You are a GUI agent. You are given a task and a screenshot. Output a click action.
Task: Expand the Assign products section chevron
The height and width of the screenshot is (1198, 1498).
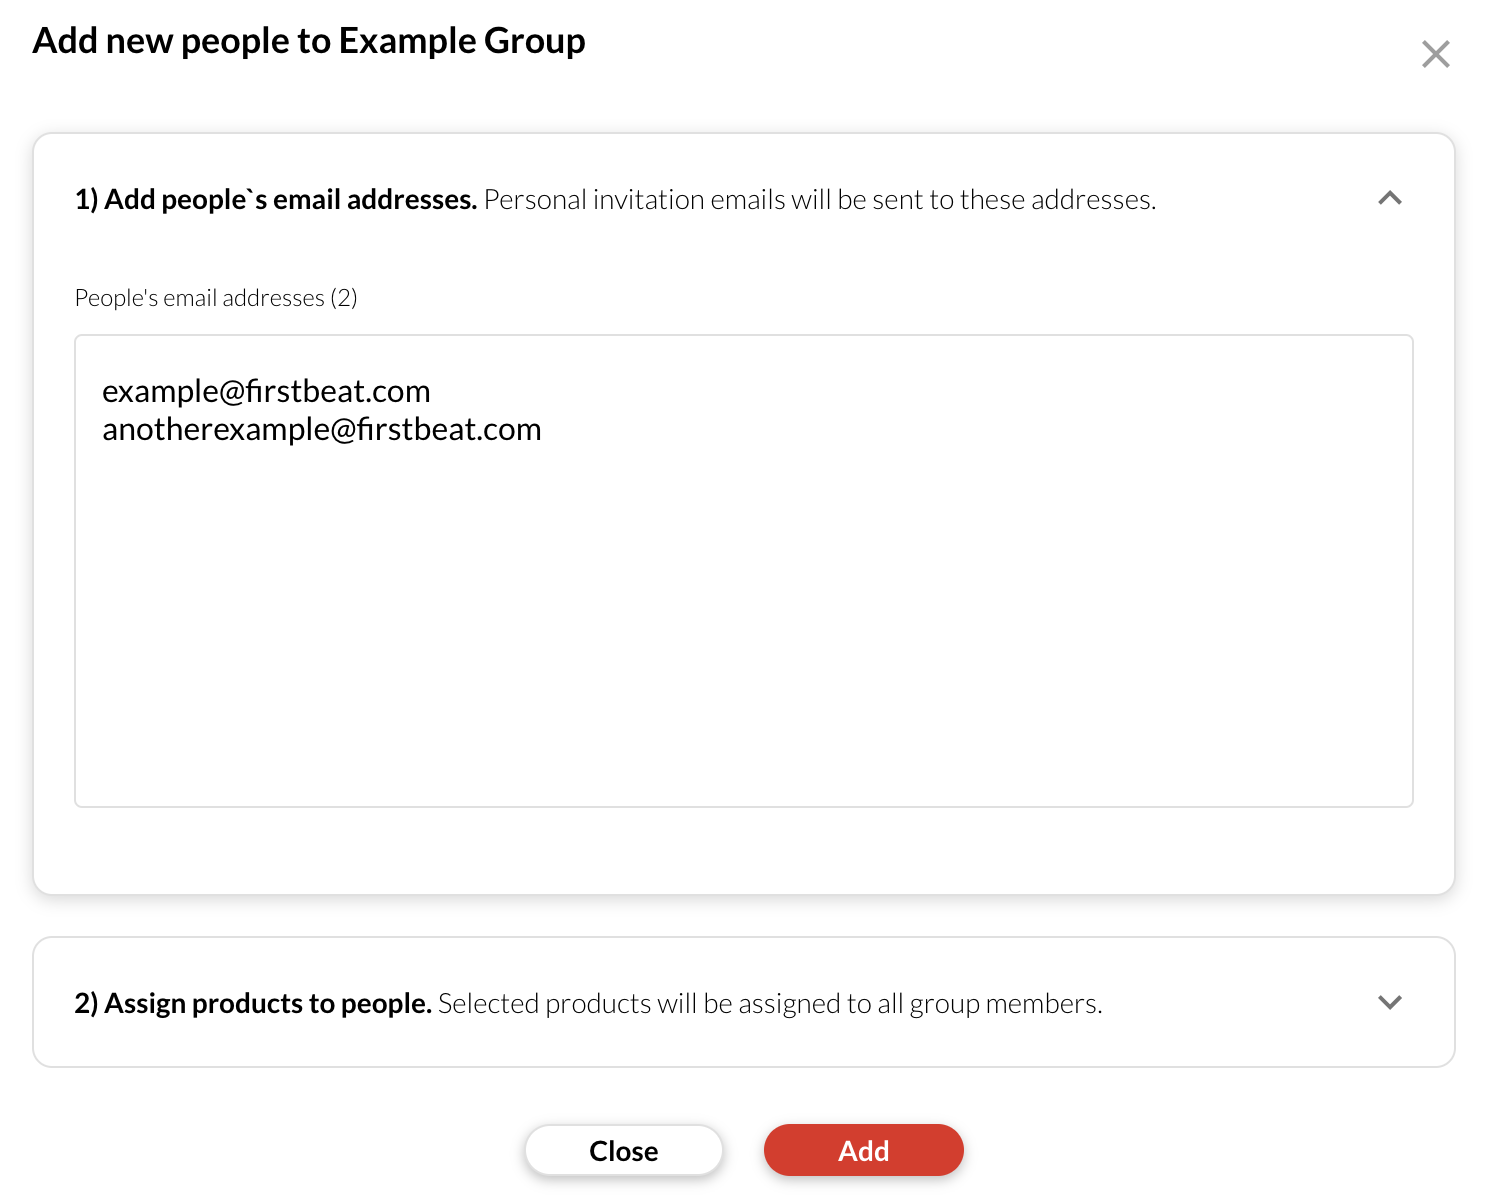tap(1389, 1002)
